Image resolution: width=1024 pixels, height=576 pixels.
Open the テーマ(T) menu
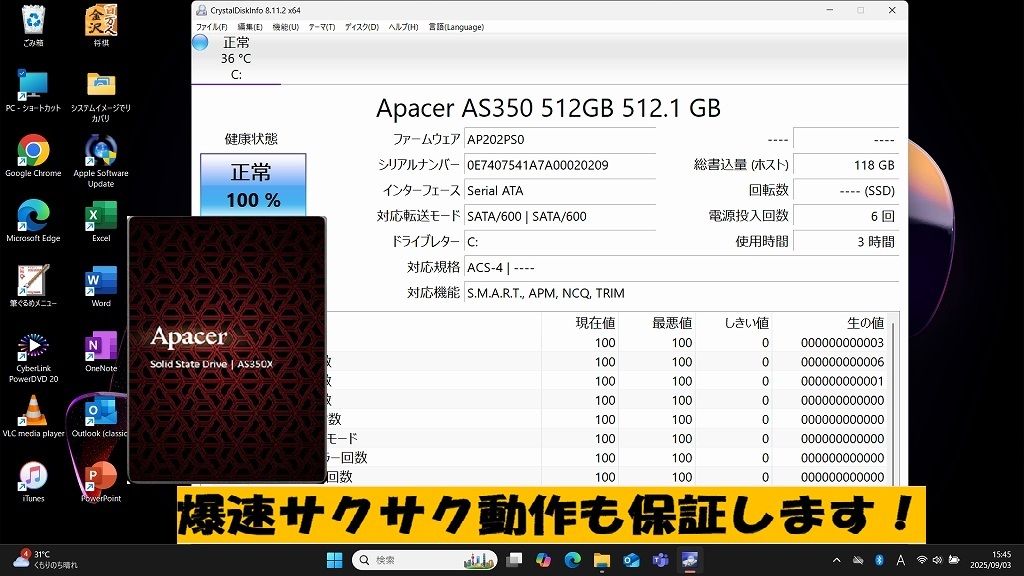[x=321, y=27]
